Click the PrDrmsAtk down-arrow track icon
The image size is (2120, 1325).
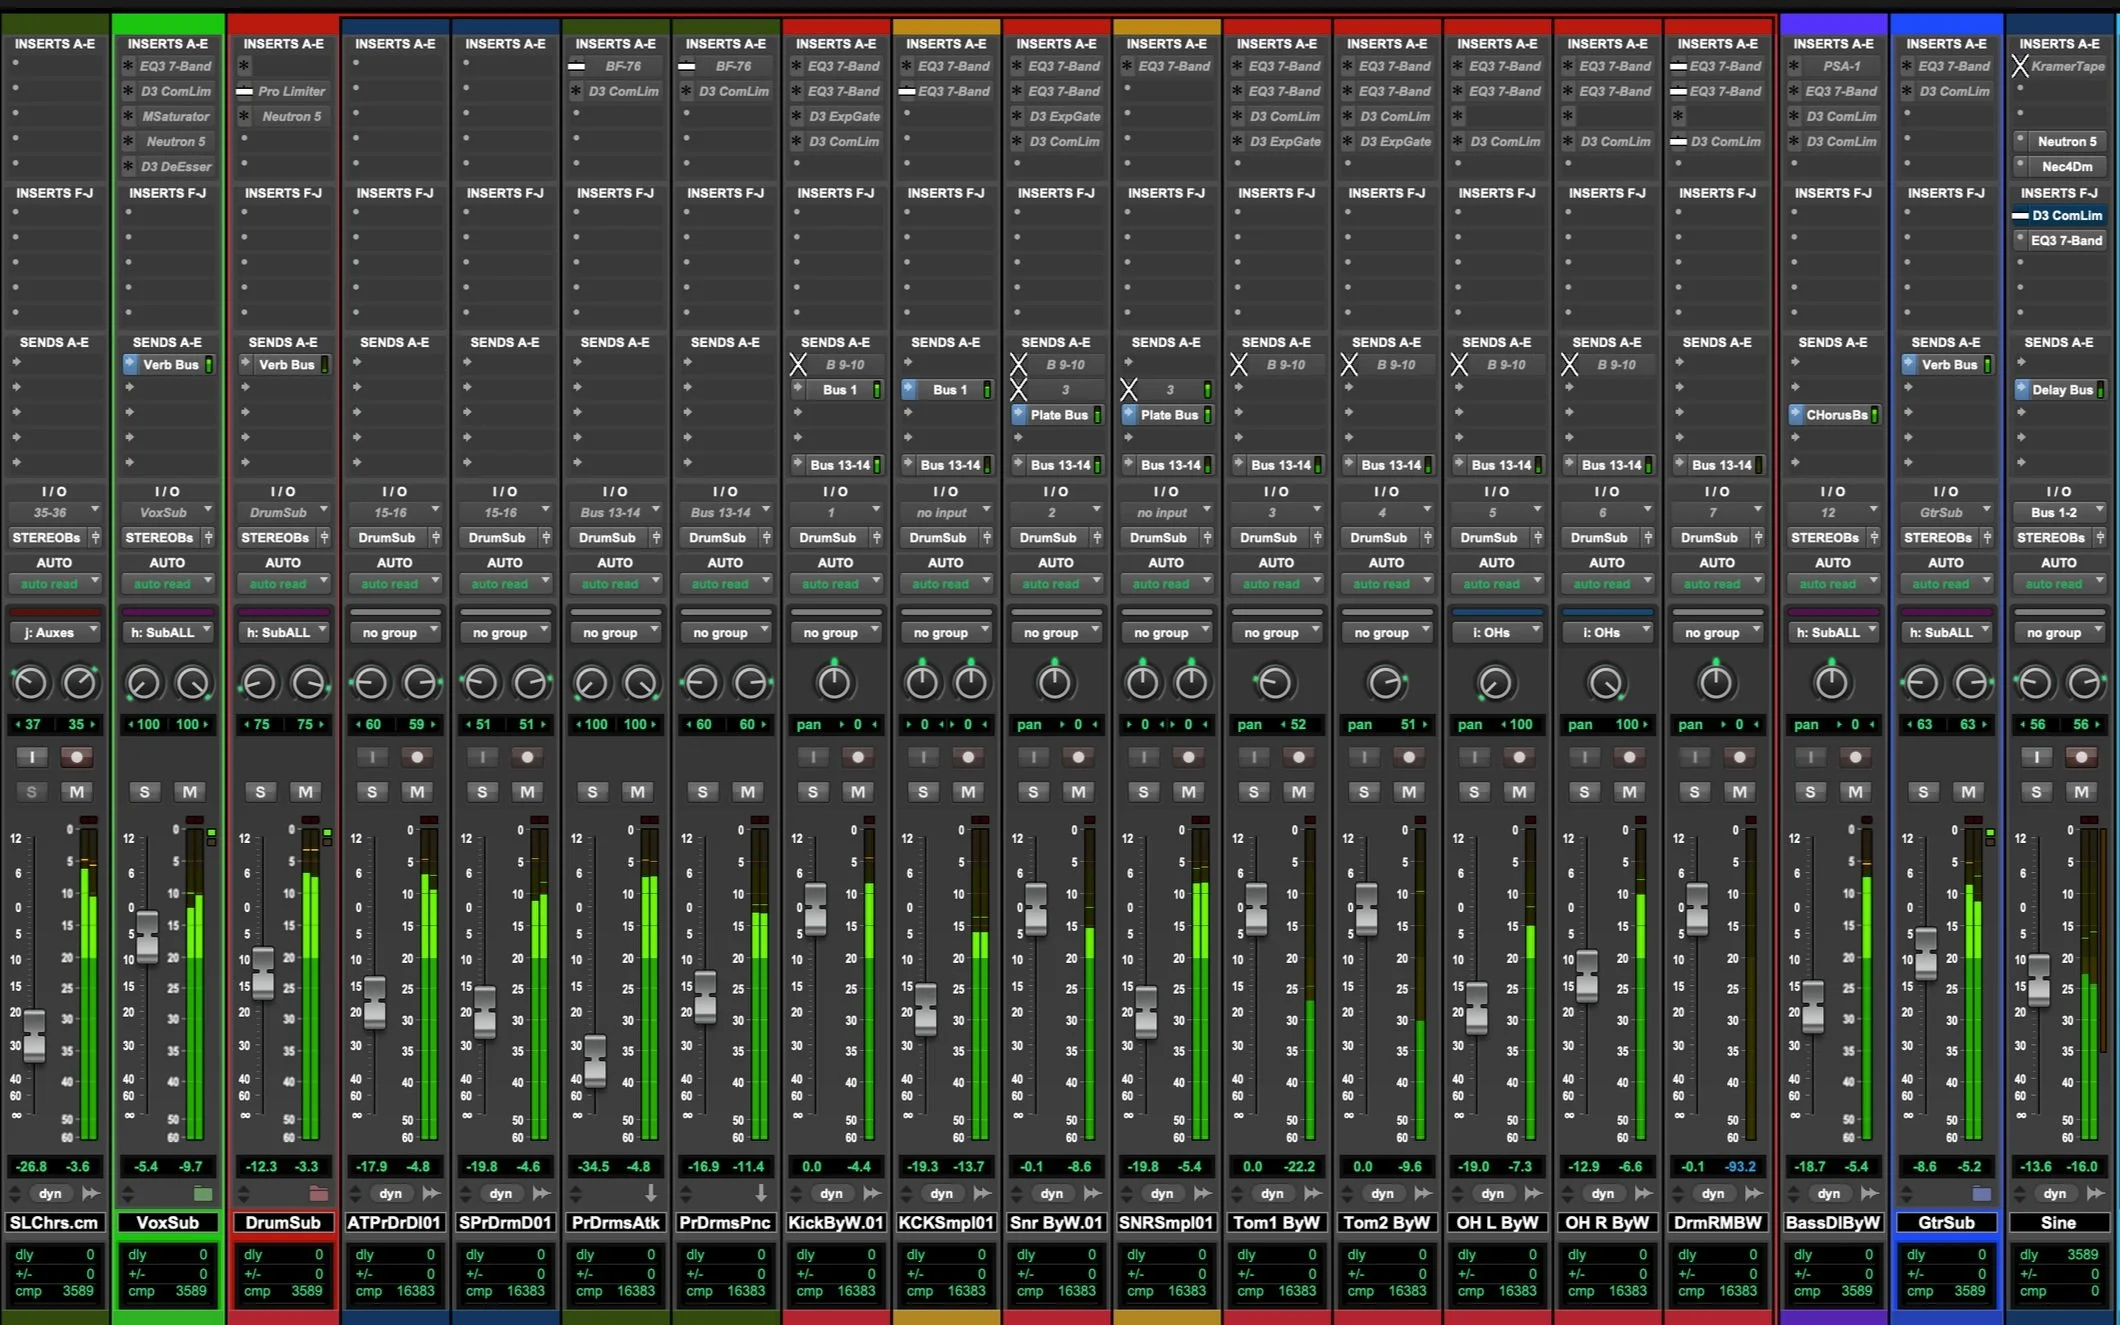tap(650, 1193)
